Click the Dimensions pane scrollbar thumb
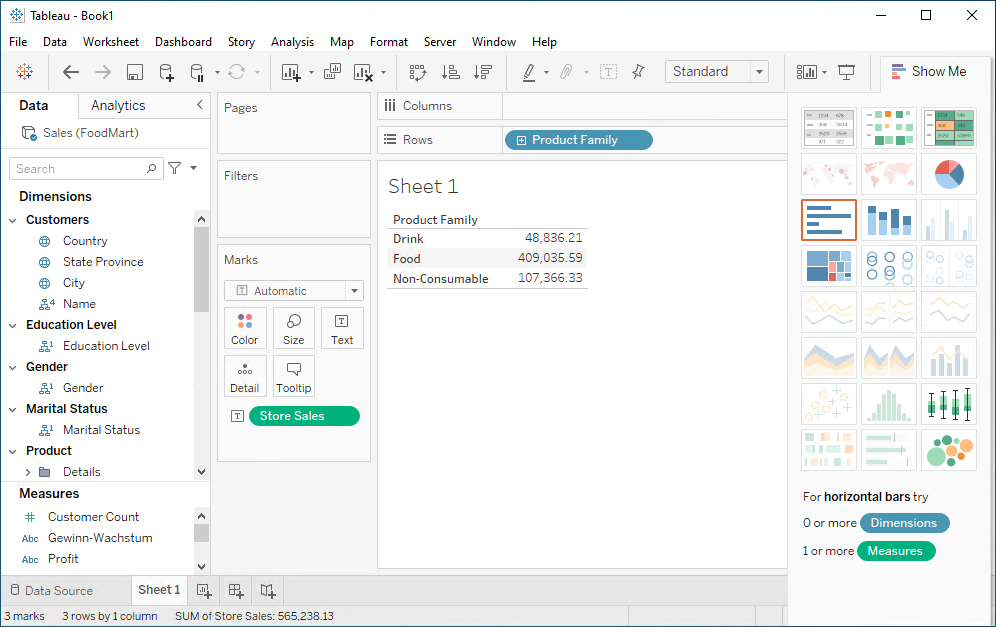The image size is (996, 627). (x=201, y=269)
